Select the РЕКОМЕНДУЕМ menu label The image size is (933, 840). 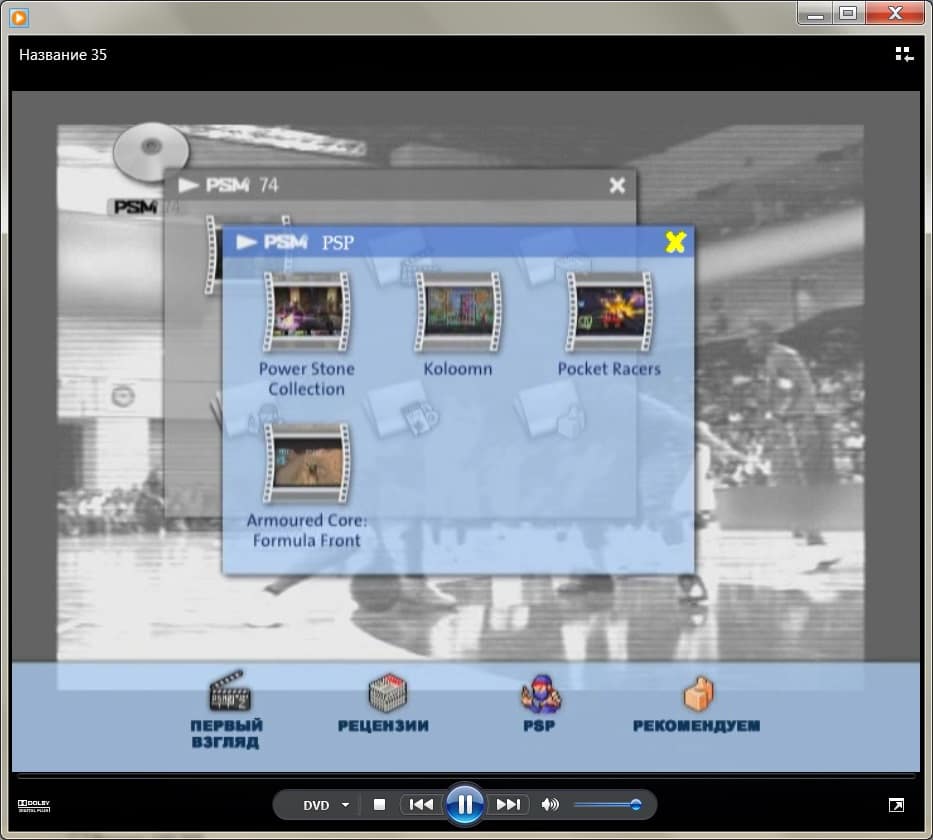pos(696,726)
